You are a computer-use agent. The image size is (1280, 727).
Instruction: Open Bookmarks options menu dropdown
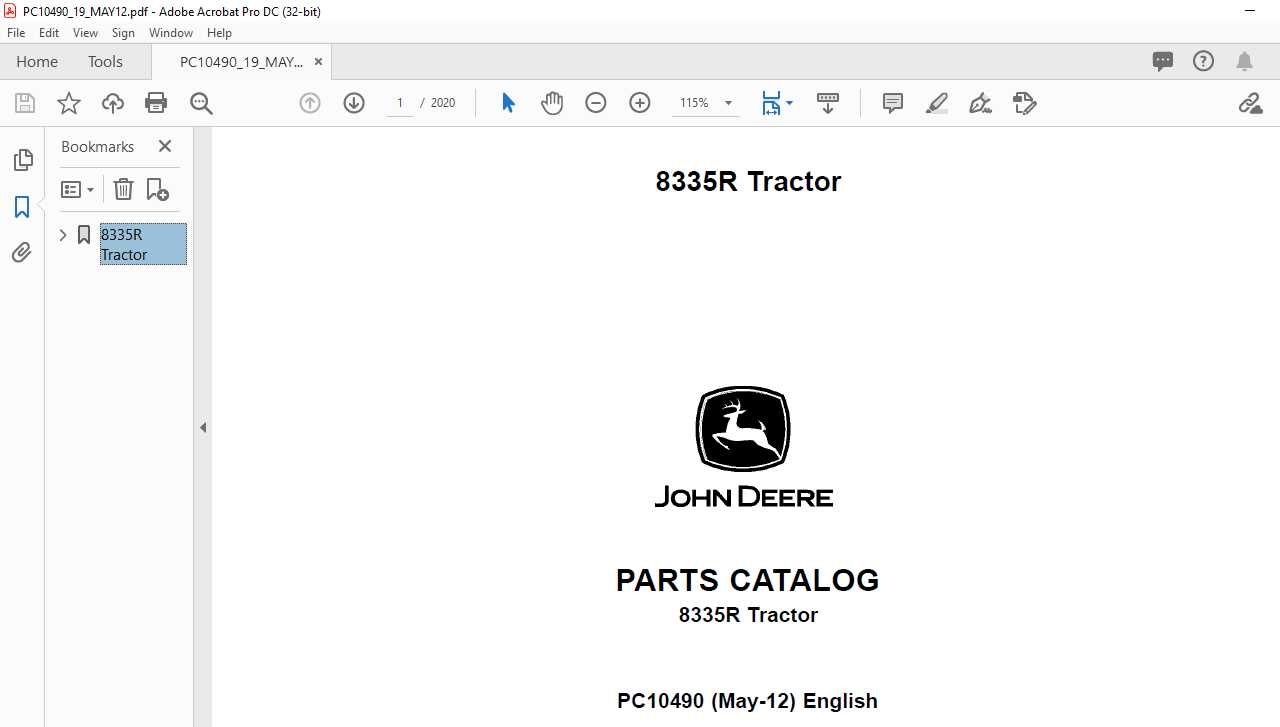point(77,189)
